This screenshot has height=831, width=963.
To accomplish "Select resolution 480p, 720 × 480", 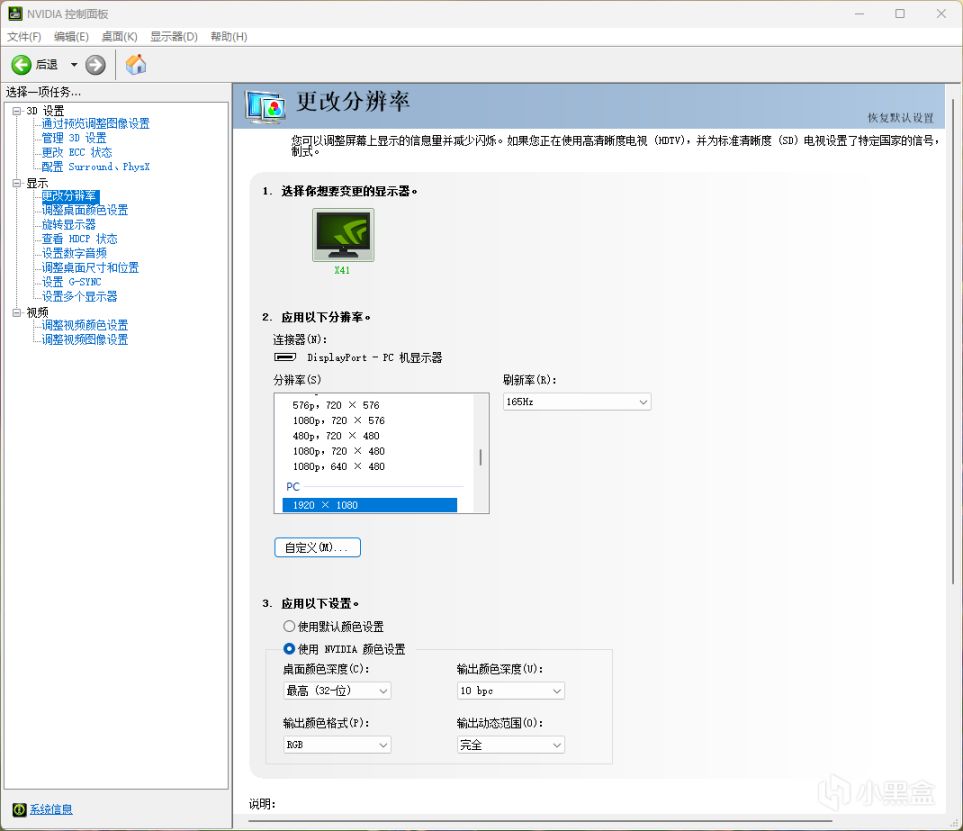I will 336,436.
